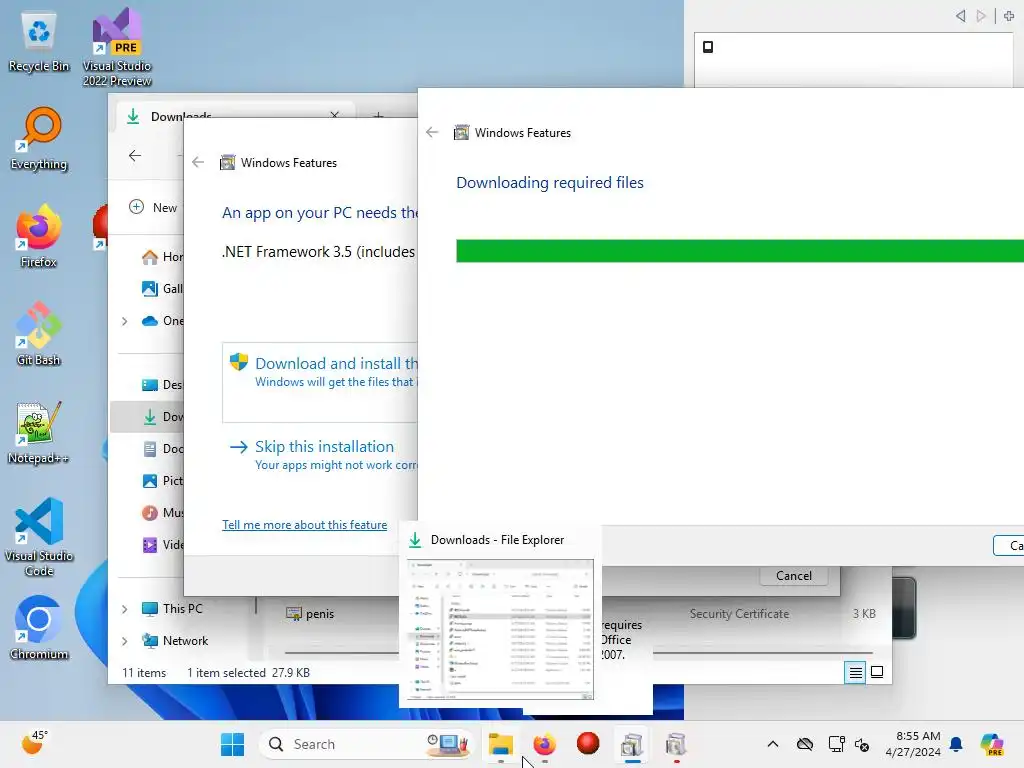Switch File Explorer to details view
Image resolution: width=1024 pixels, height=768 pixels.
pyautogui.click(x=855, y=672)
